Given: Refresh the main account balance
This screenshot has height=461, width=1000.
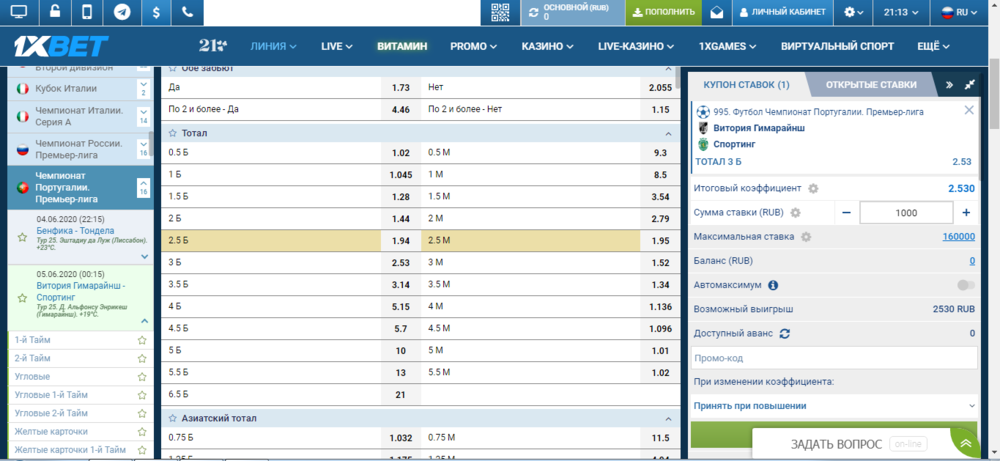Looking at the screenshot, I should [533, 12].
